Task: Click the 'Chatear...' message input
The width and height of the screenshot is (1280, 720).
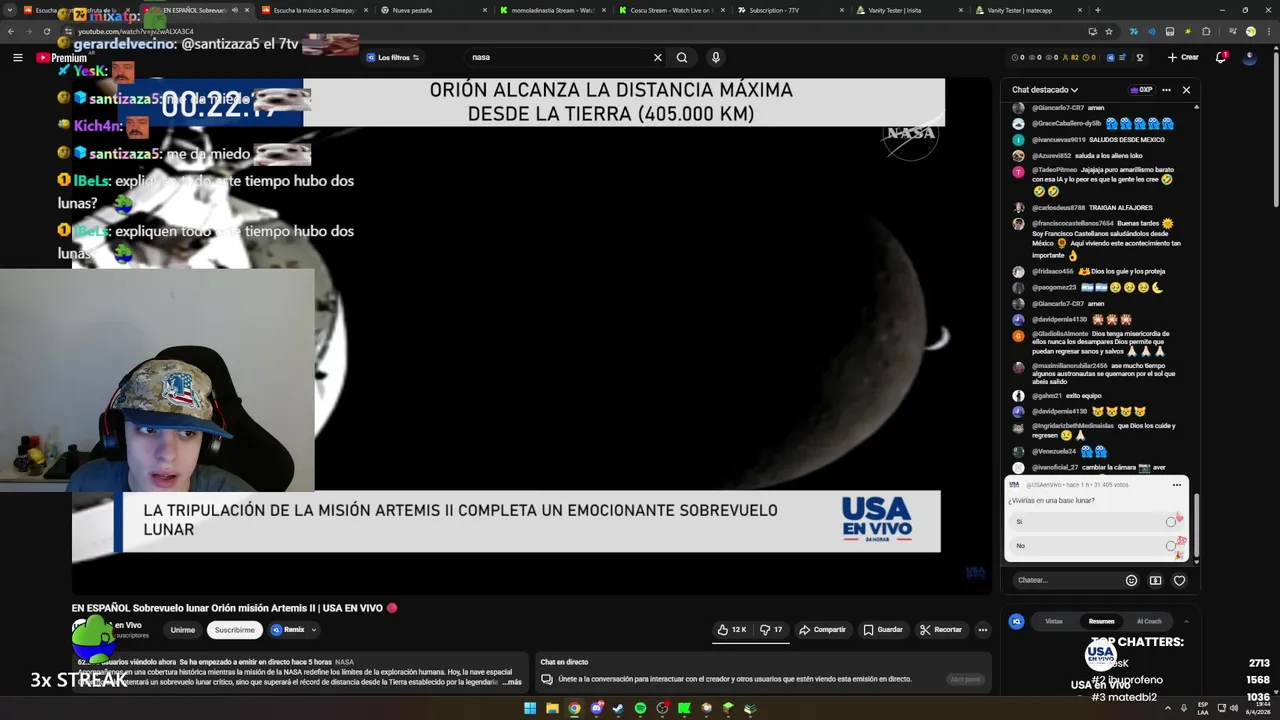Action: click(x=1065, y=580)
